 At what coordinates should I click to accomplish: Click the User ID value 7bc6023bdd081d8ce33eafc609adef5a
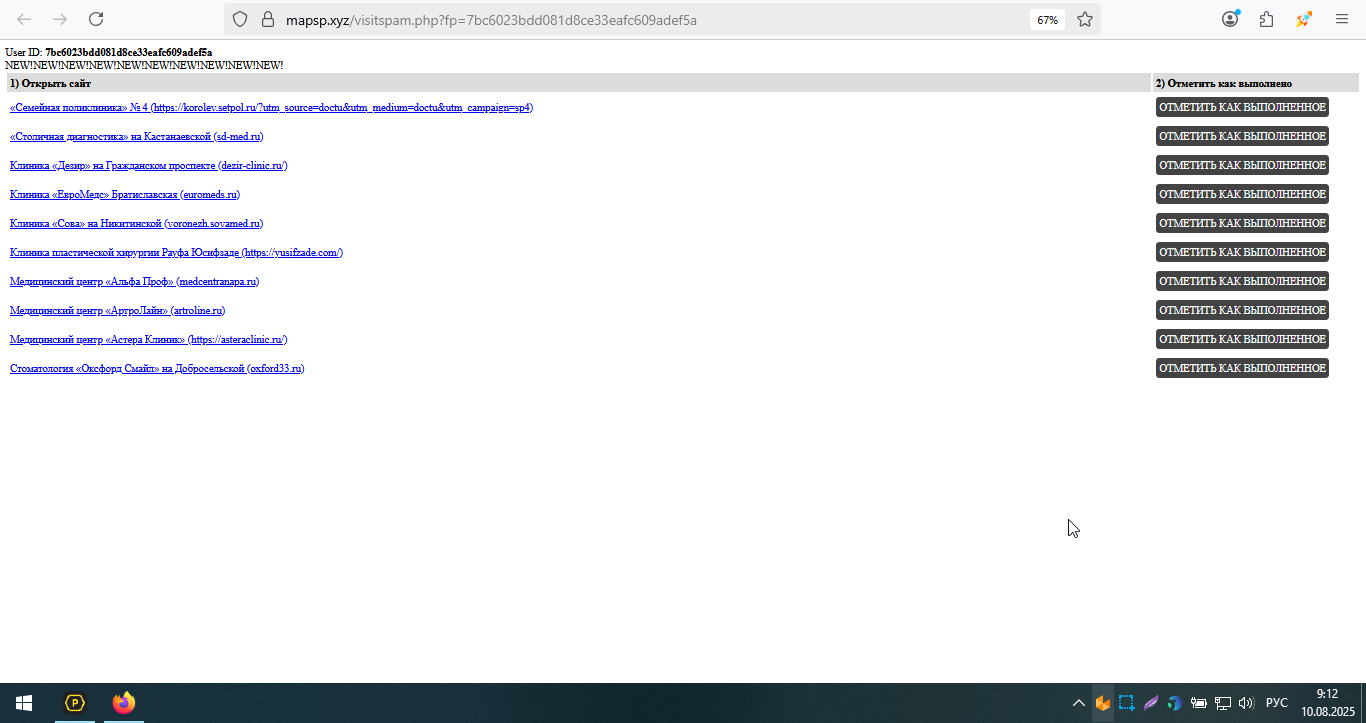128,52
